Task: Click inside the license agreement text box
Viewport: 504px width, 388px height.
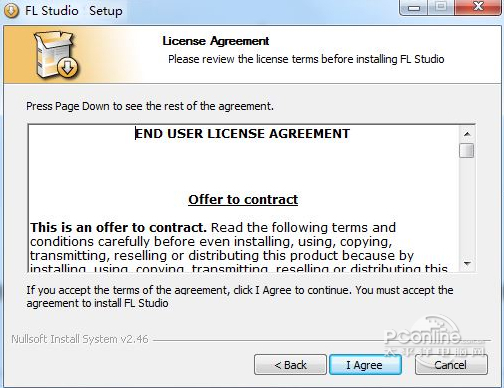Action: click(x=243, y=198)
